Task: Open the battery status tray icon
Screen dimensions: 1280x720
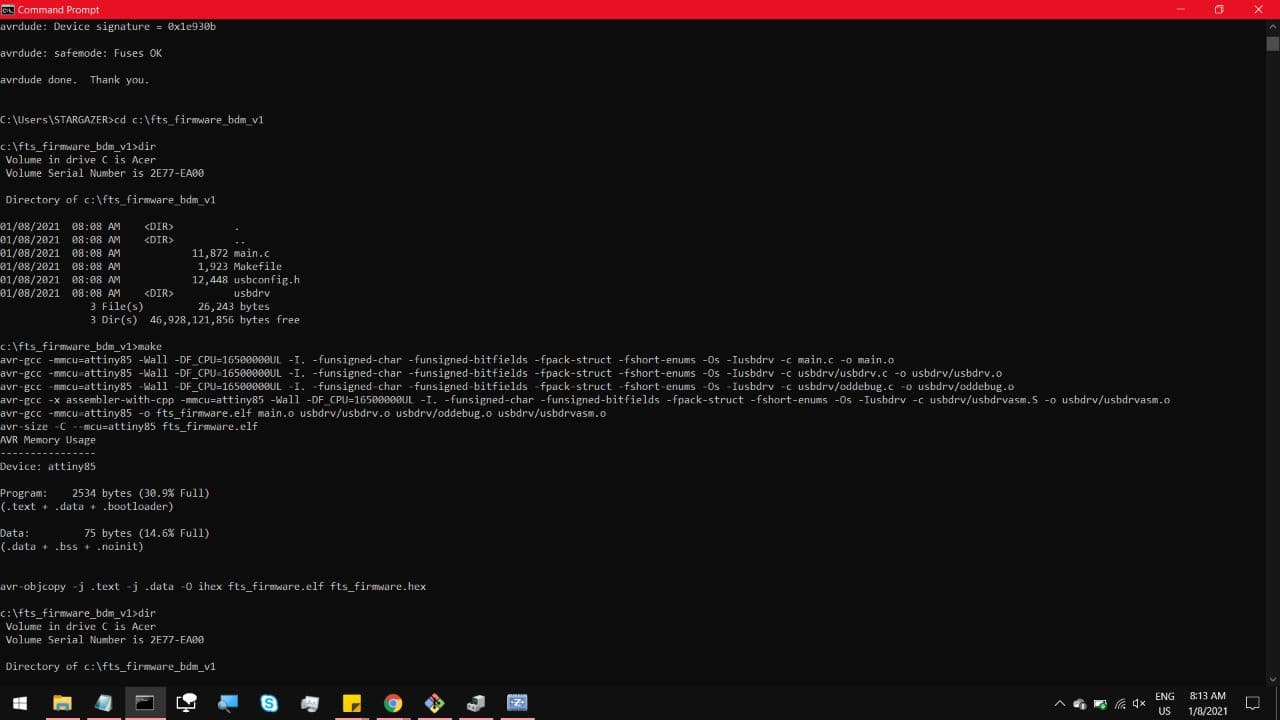Action: [x=1100, y=704]
